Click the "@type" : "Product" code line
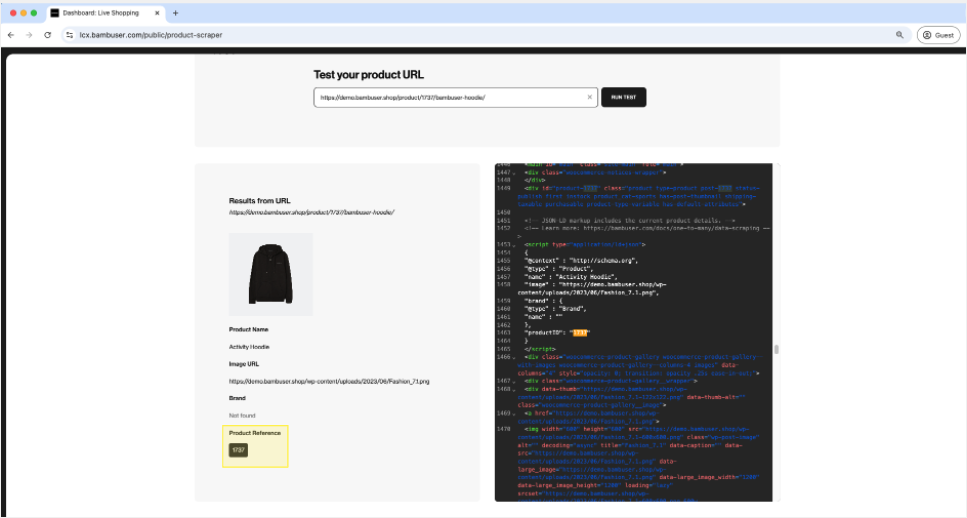 pos(559,269)
